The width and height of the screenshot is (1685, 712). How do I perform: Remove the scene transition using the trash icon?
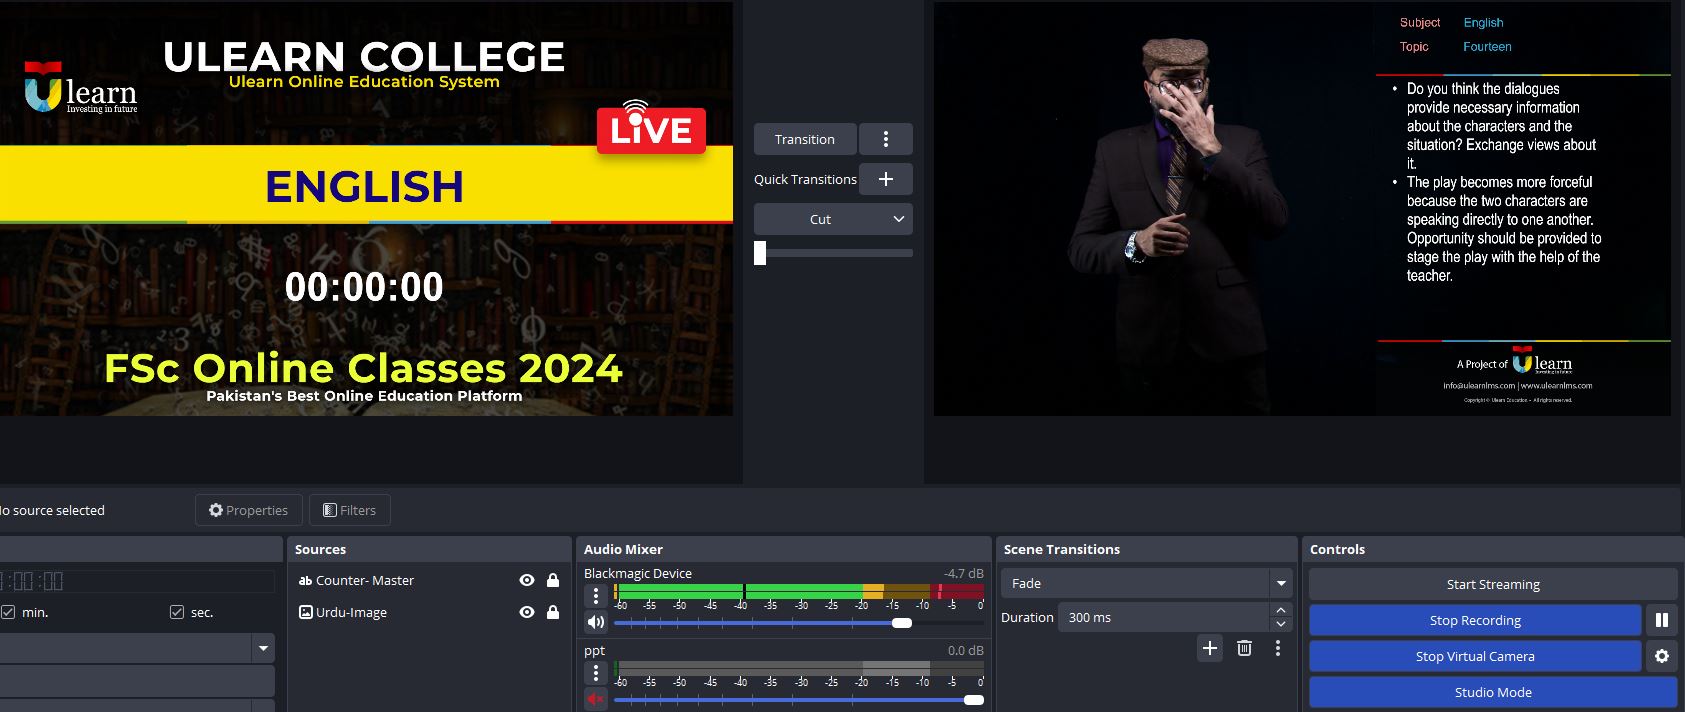[x=1244, y=648]
